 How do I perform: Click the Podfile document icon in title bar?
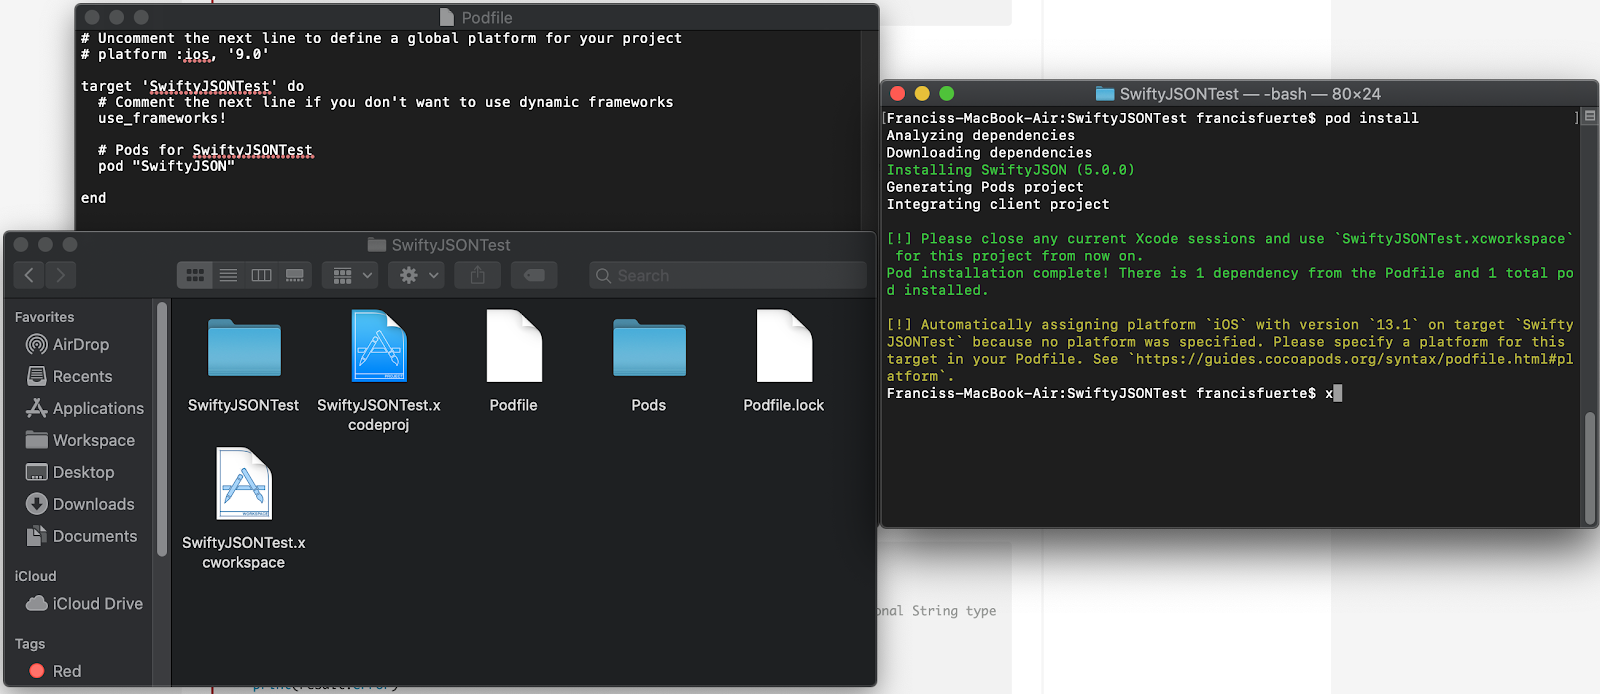click(447, 17)
